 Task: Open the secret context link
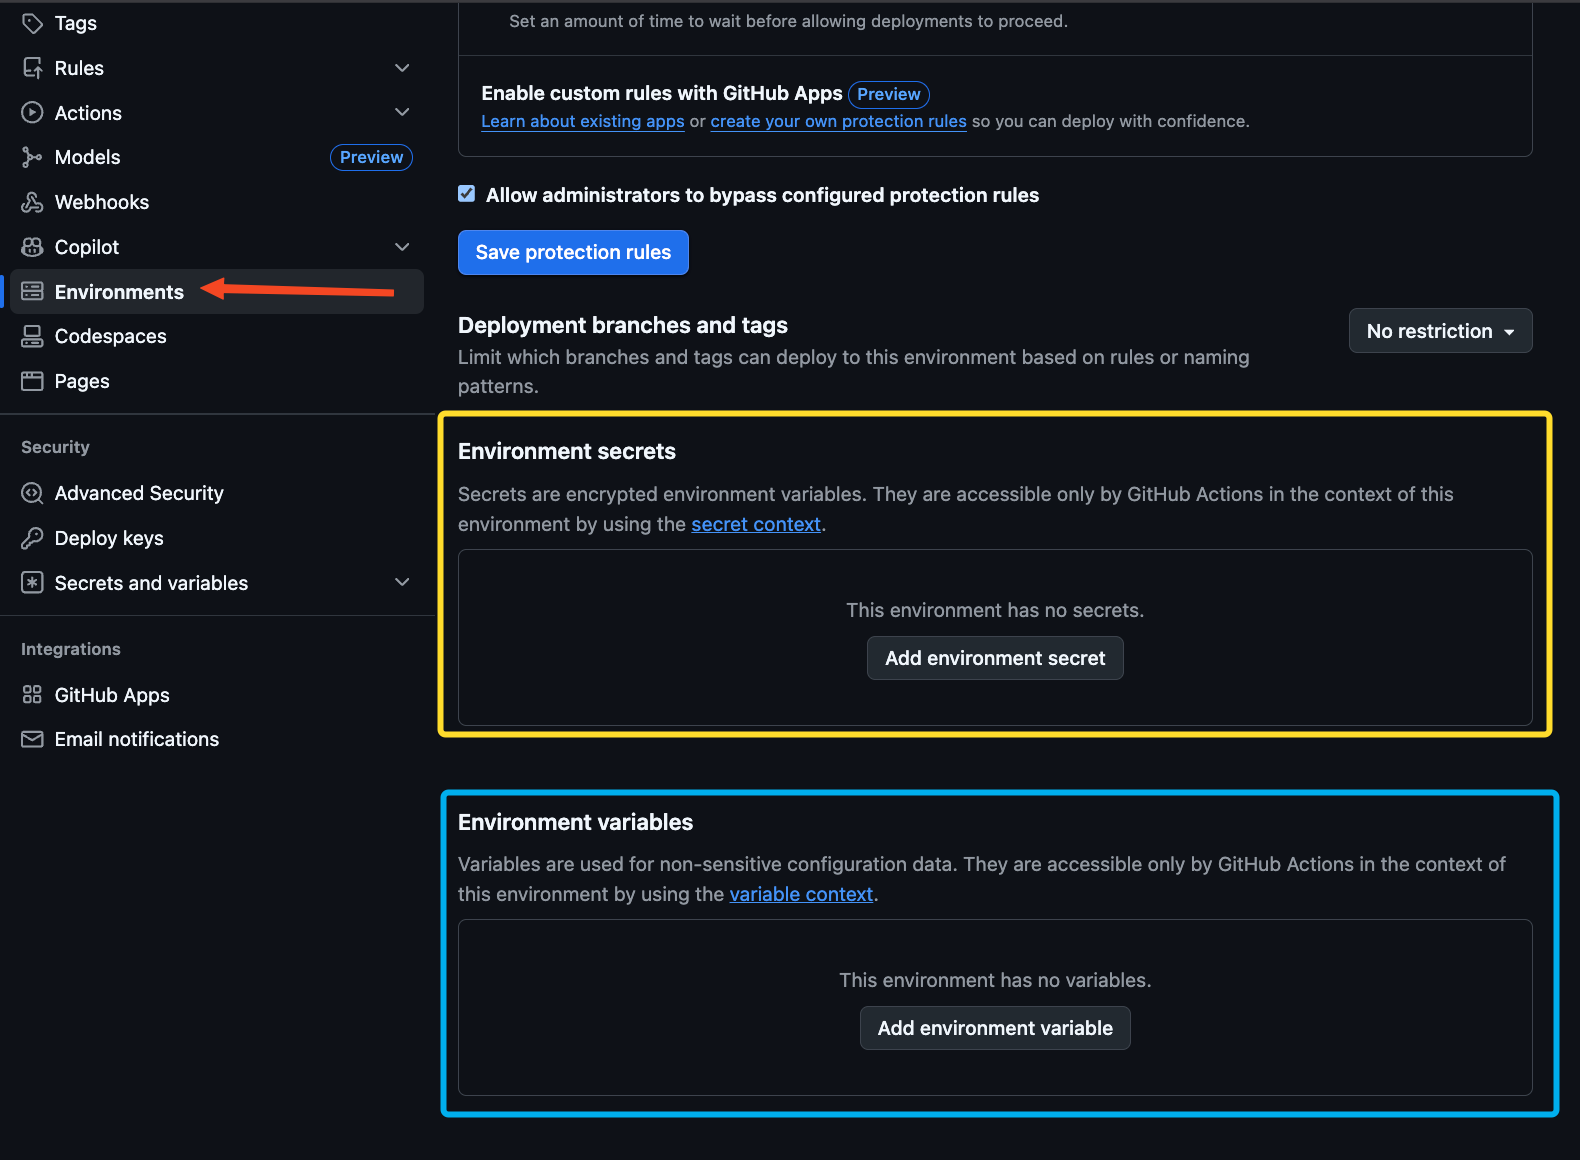(x=756, y=524)
